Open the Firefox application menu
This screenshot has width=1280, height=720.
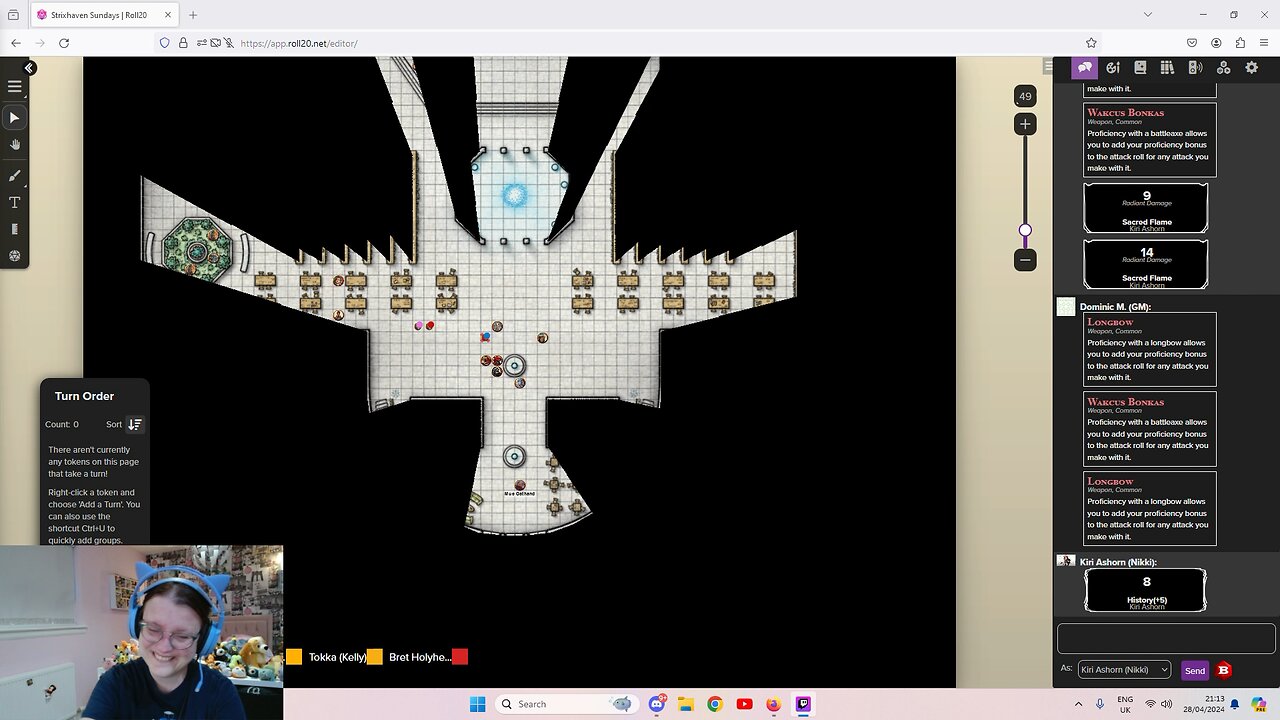(x=1264, y=43)
